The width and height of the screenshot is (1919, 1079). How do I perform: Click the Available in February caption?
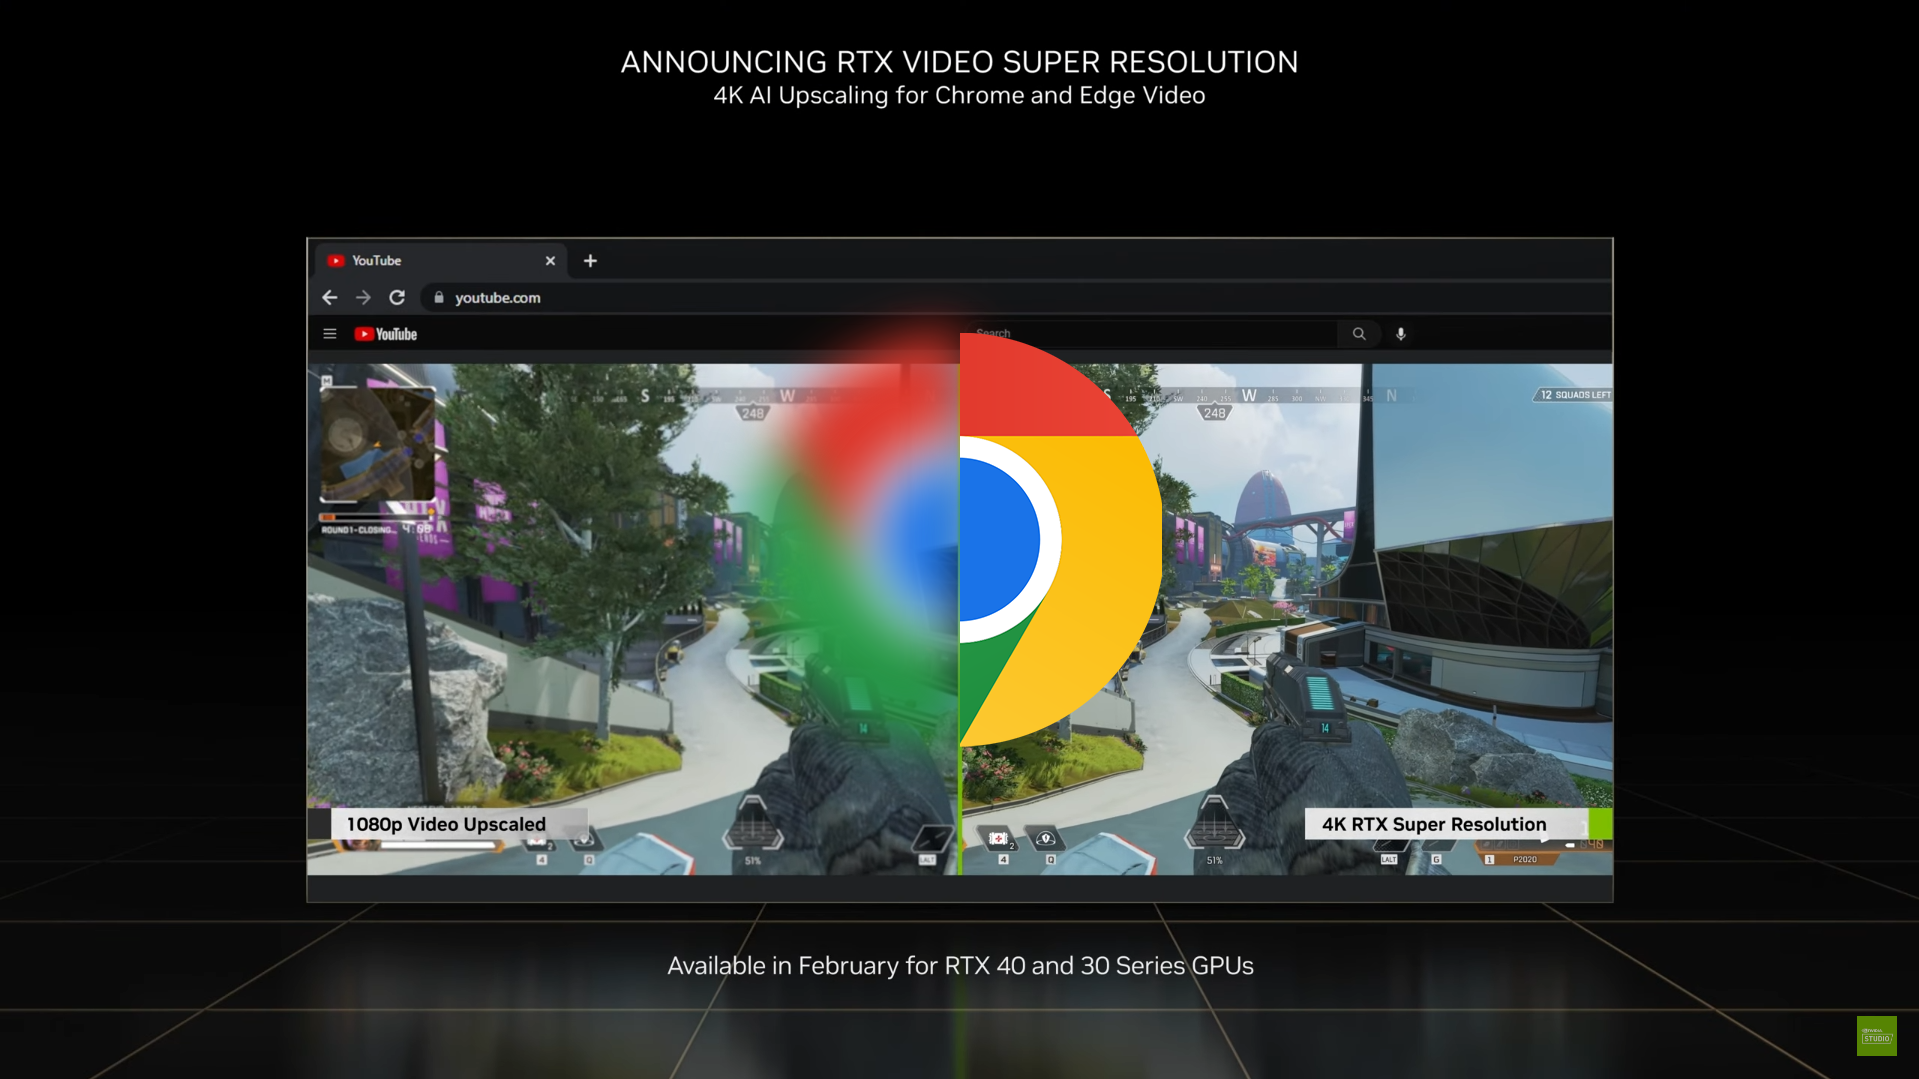tap(960, 966)
